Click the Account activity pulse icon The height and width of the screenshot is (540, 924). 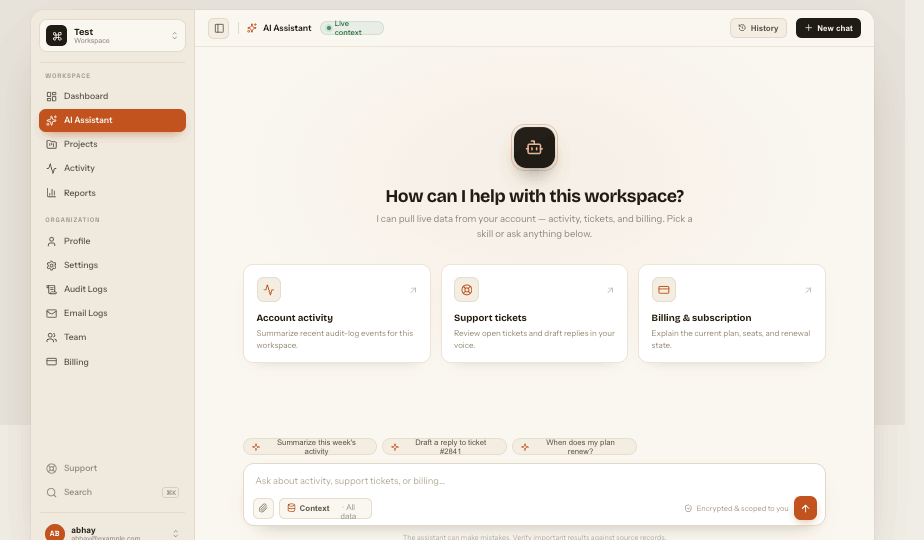[x=269, y=289]
